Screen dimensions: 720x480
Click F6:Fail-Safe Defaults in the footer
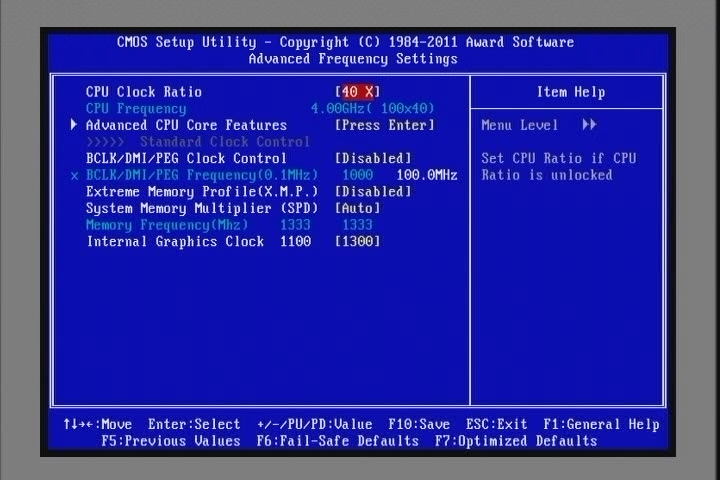point(338,441)
